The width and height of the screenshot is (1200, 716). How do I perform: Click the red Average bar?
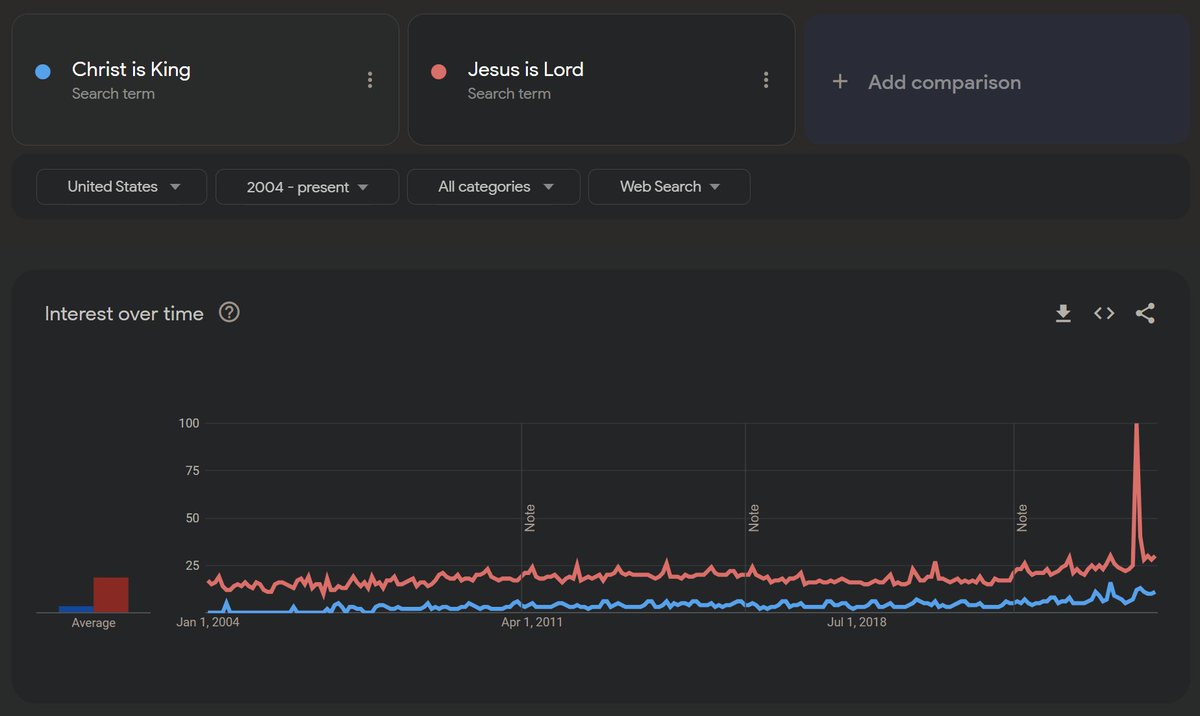111,595
